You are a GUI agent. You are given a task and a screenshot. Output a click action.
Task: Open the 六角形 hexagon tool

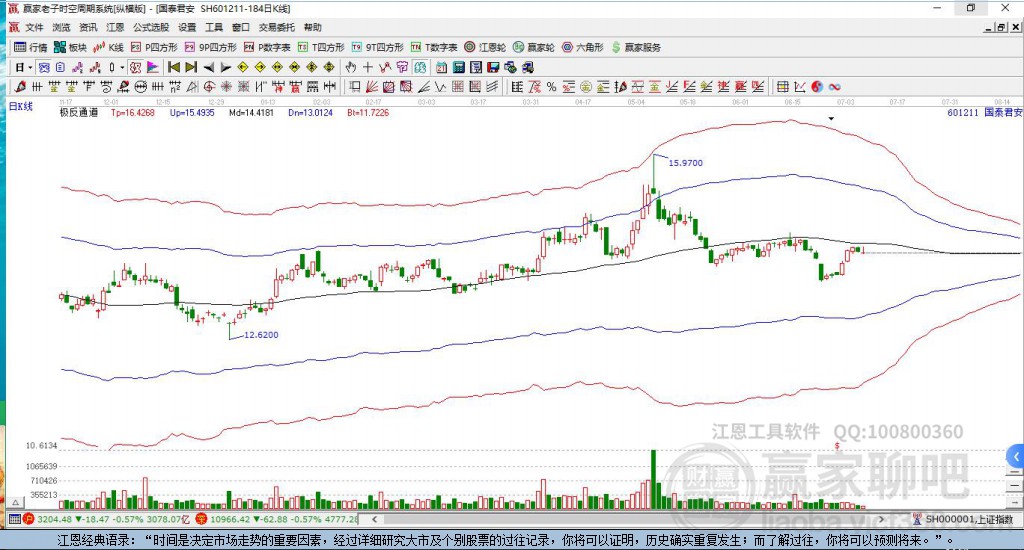click(583, 47)
